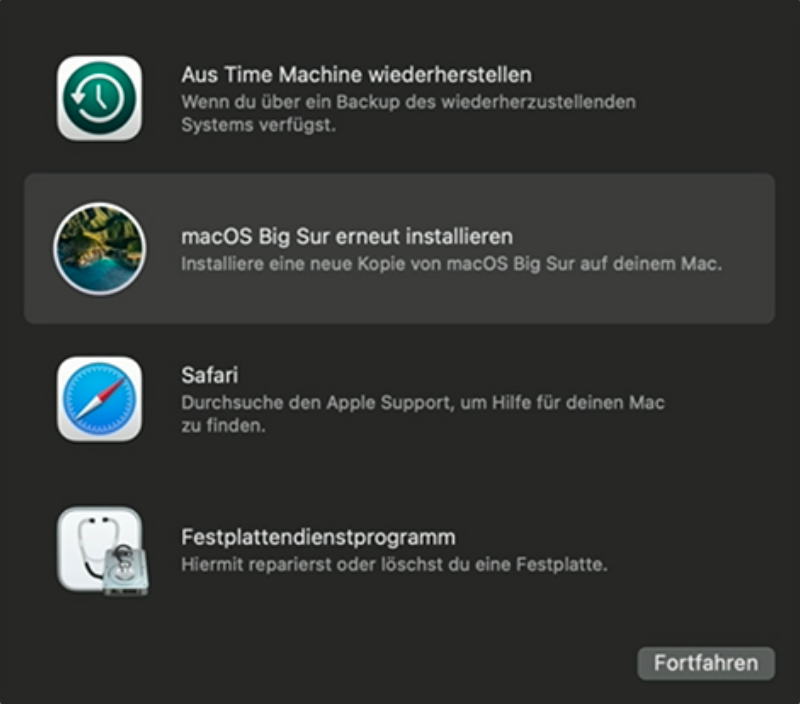The image size is (800, 704).
Task: Click 'Installiere eine neue Kopie' description text
Action: click(x=452, y=264)
